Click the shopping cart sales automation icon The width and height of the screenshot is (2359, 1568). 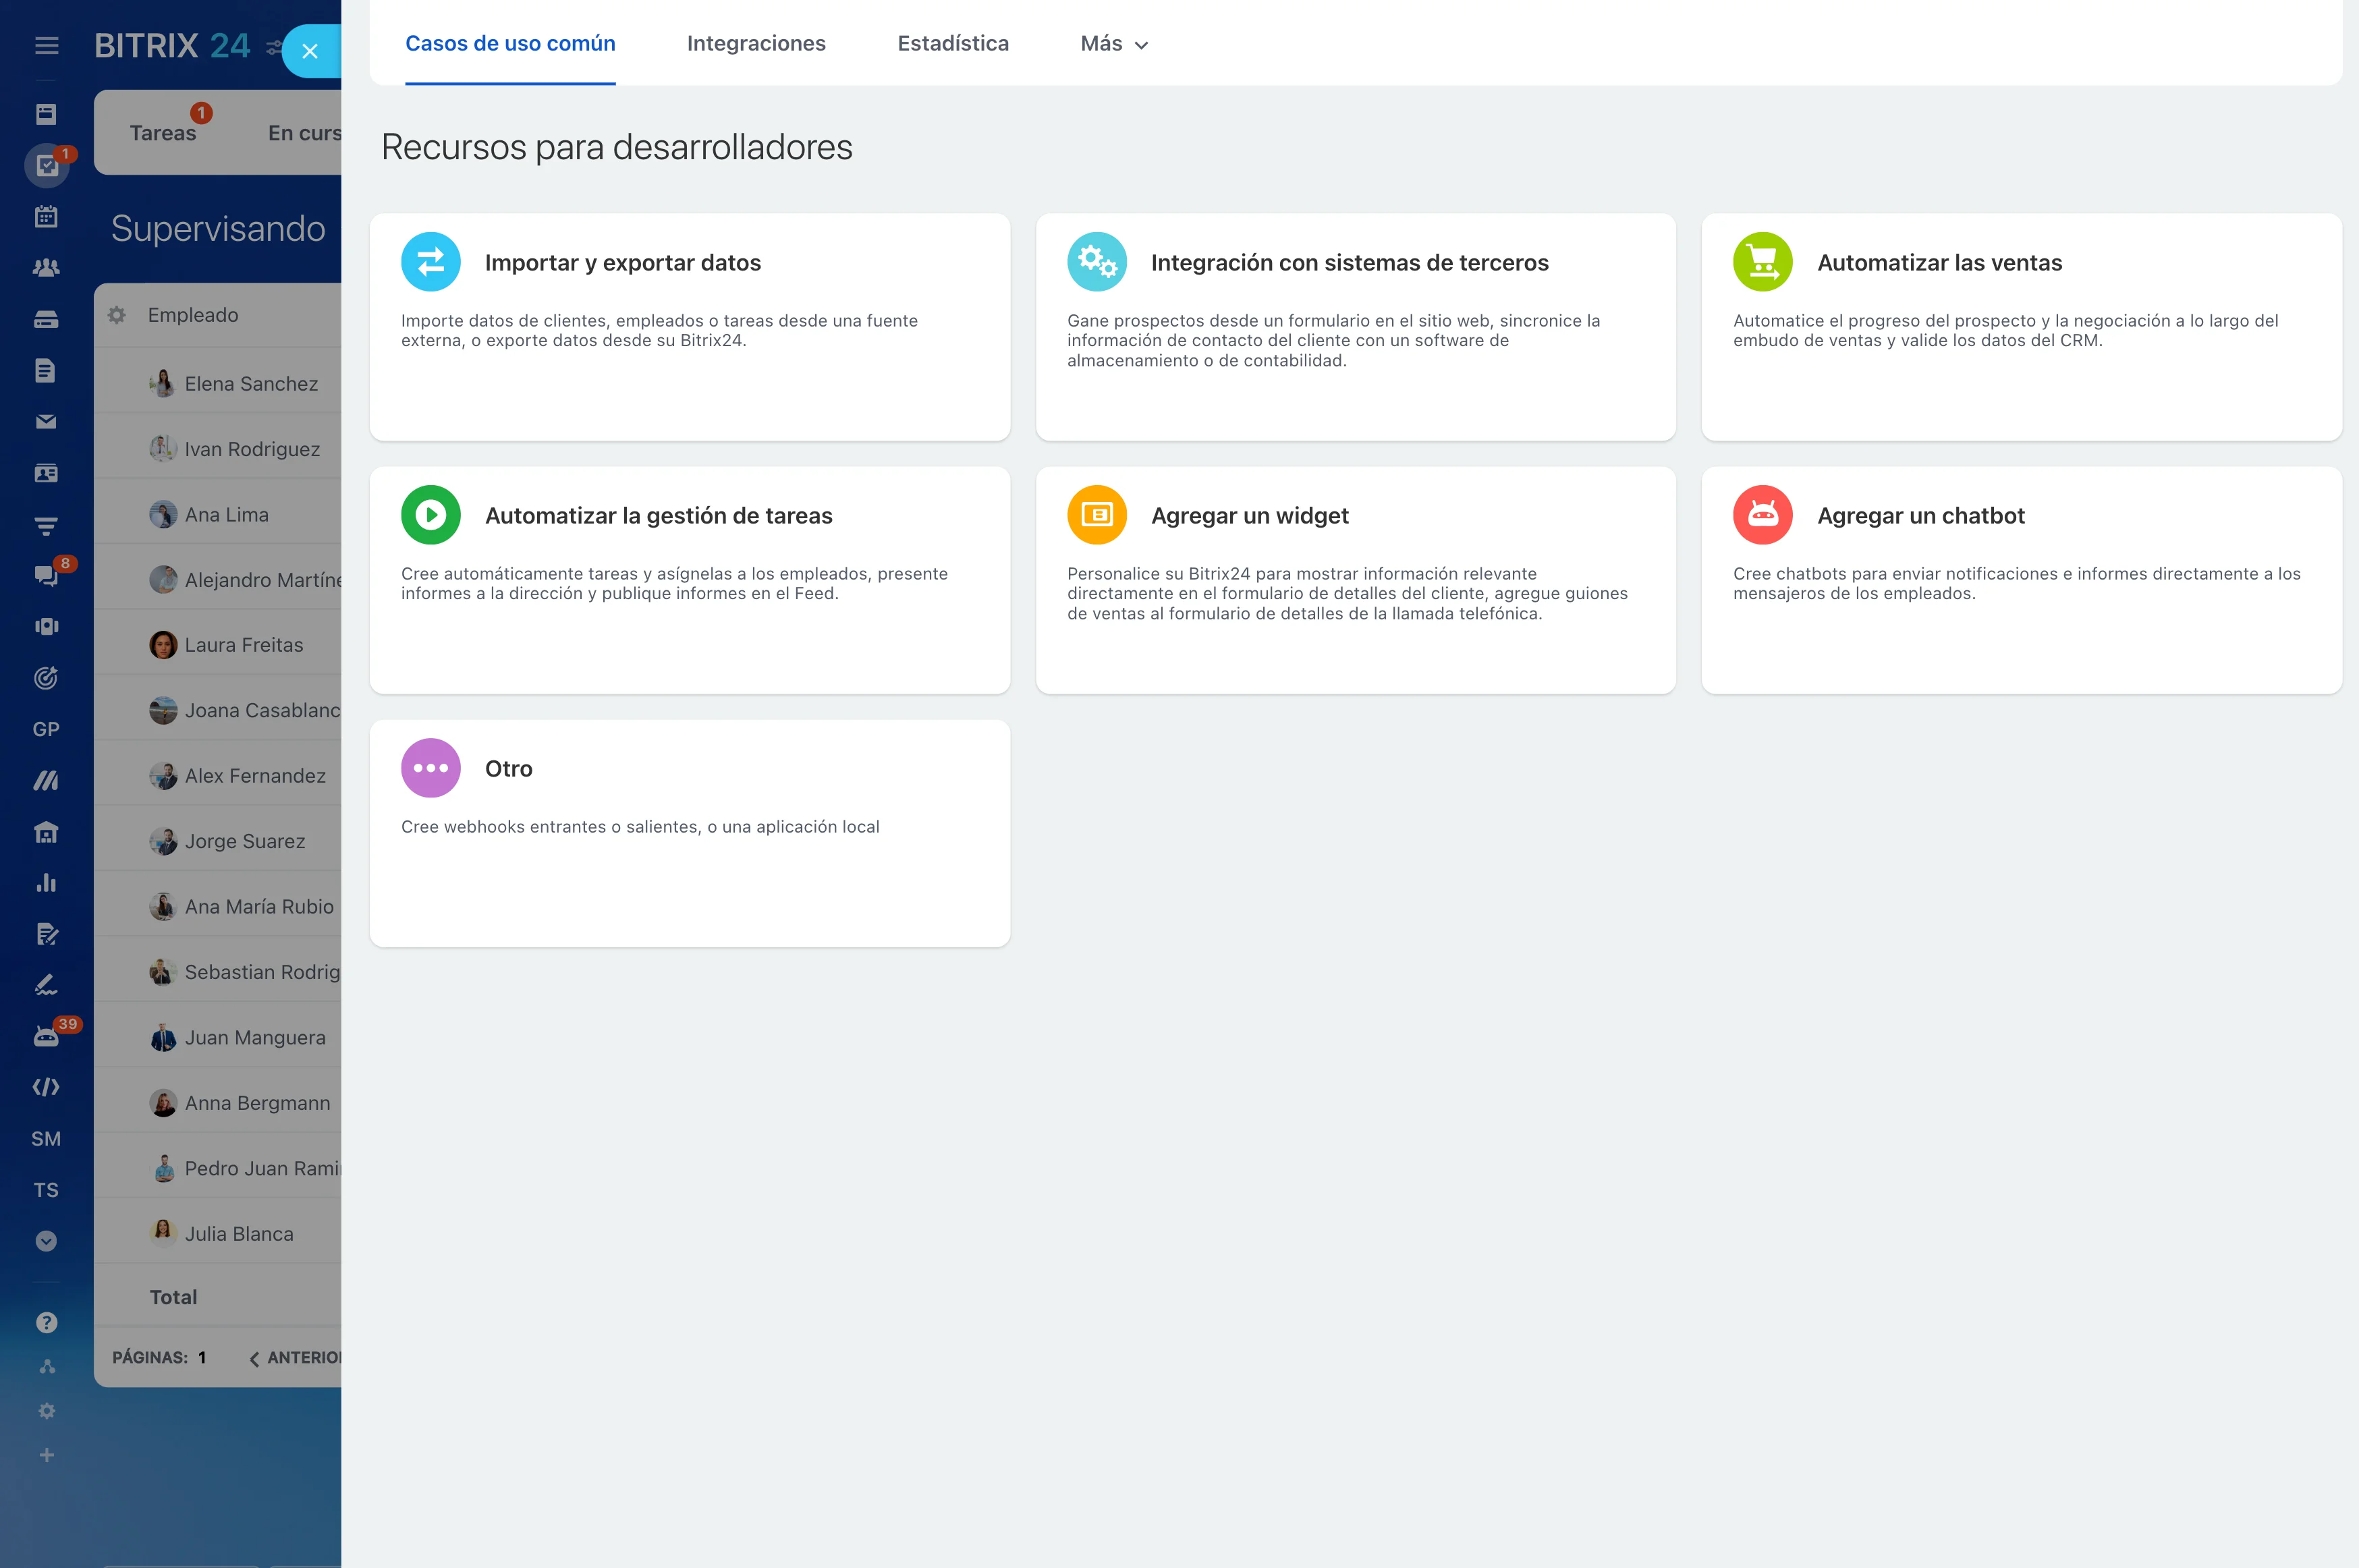click(x=1762, y=262)
